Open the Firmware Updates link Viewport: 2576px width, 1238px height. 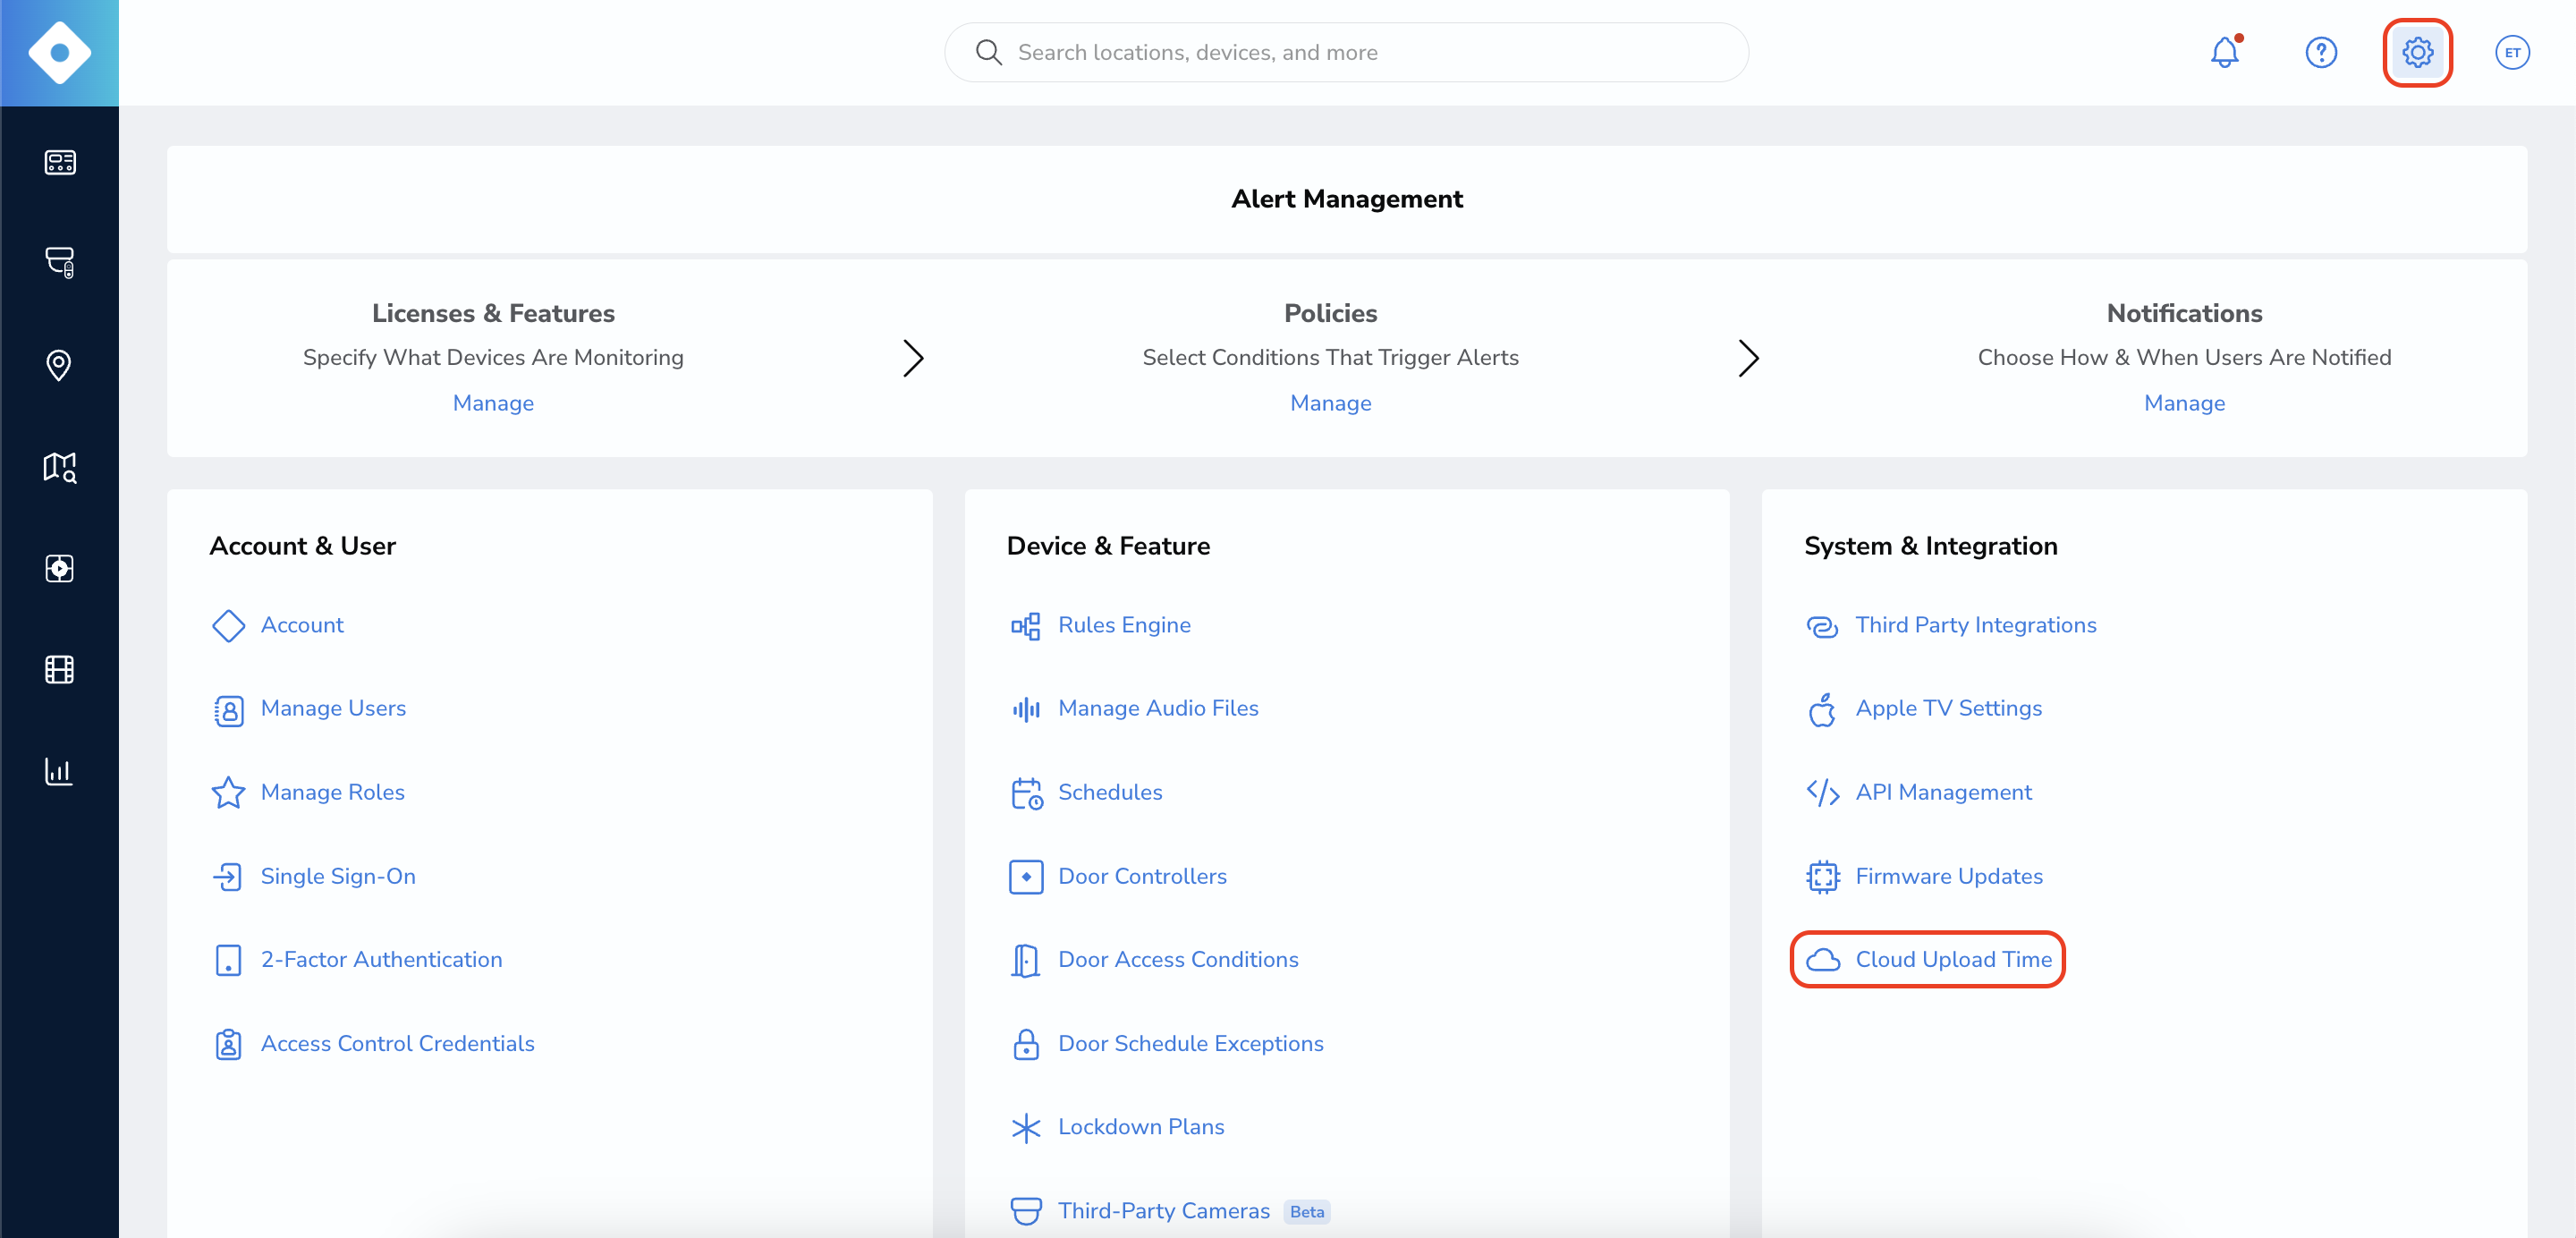tap(1948, 876)
